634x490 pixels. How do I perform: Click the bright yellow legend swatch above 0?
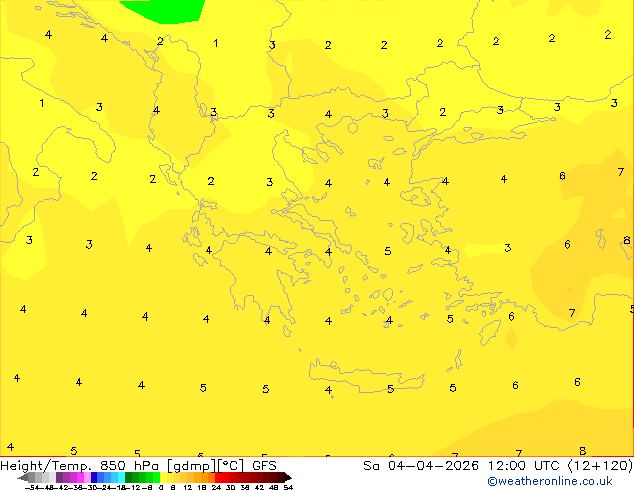click(163, 477)
